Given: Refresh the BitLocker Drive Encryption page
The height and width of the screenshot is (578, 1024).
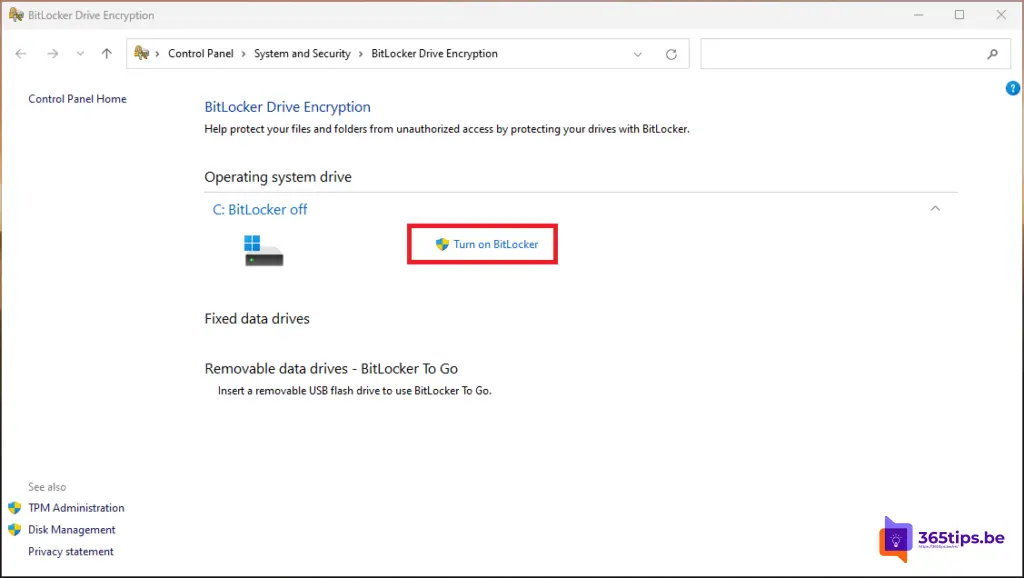Looking at the screenshot, I should click(x=671, y=54).
